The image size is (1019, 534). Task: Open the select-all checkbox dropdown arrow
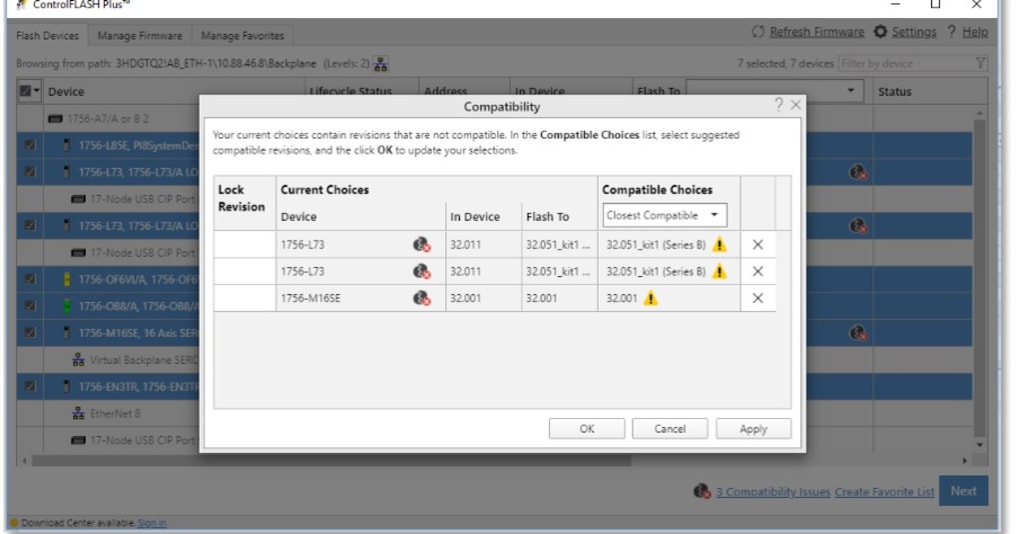[x=36, y=91]
